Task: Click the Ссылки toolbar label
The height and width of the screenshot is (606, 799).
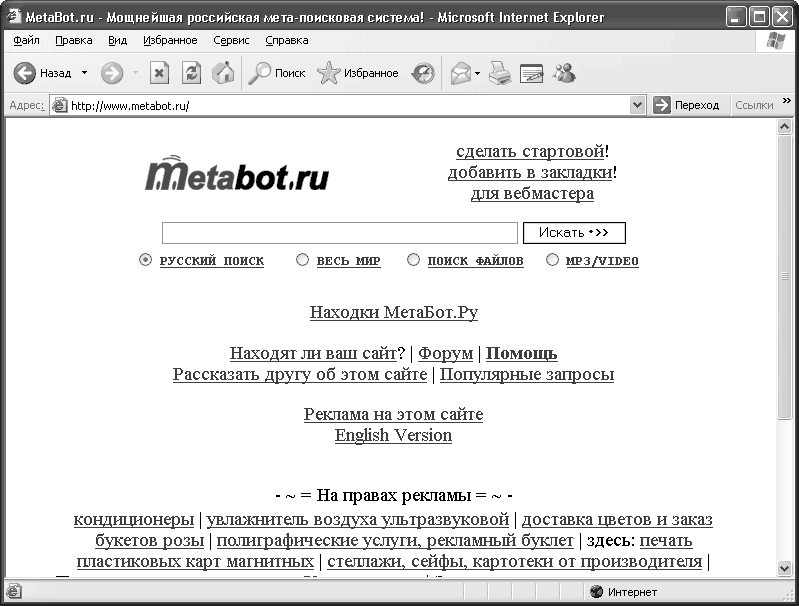Action: (754, 105)
